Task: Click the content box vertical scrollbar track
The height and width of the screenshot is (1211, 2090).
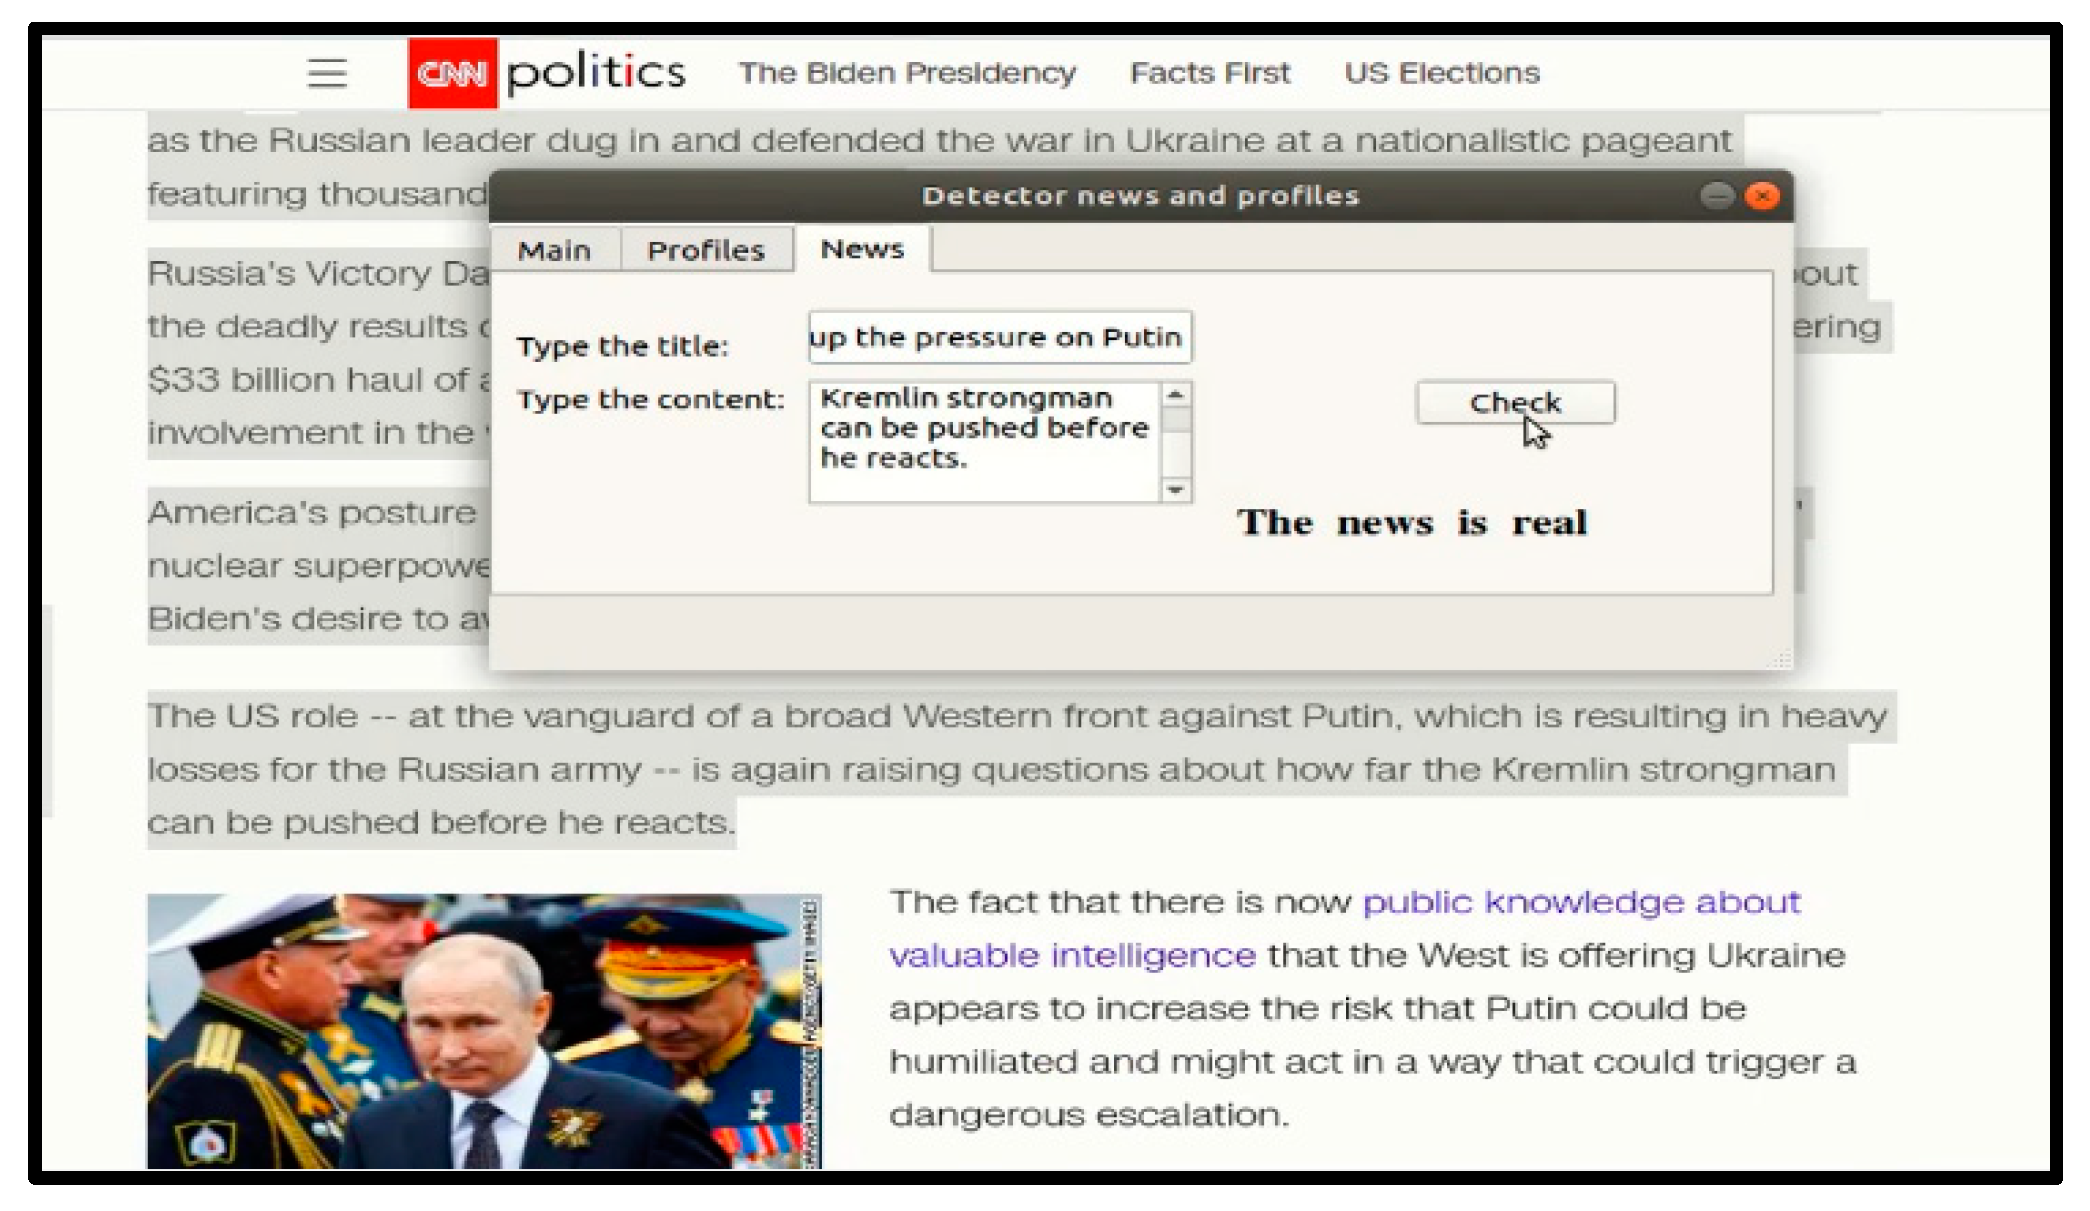Action: pyautogui.click(x=1176, y=455)
